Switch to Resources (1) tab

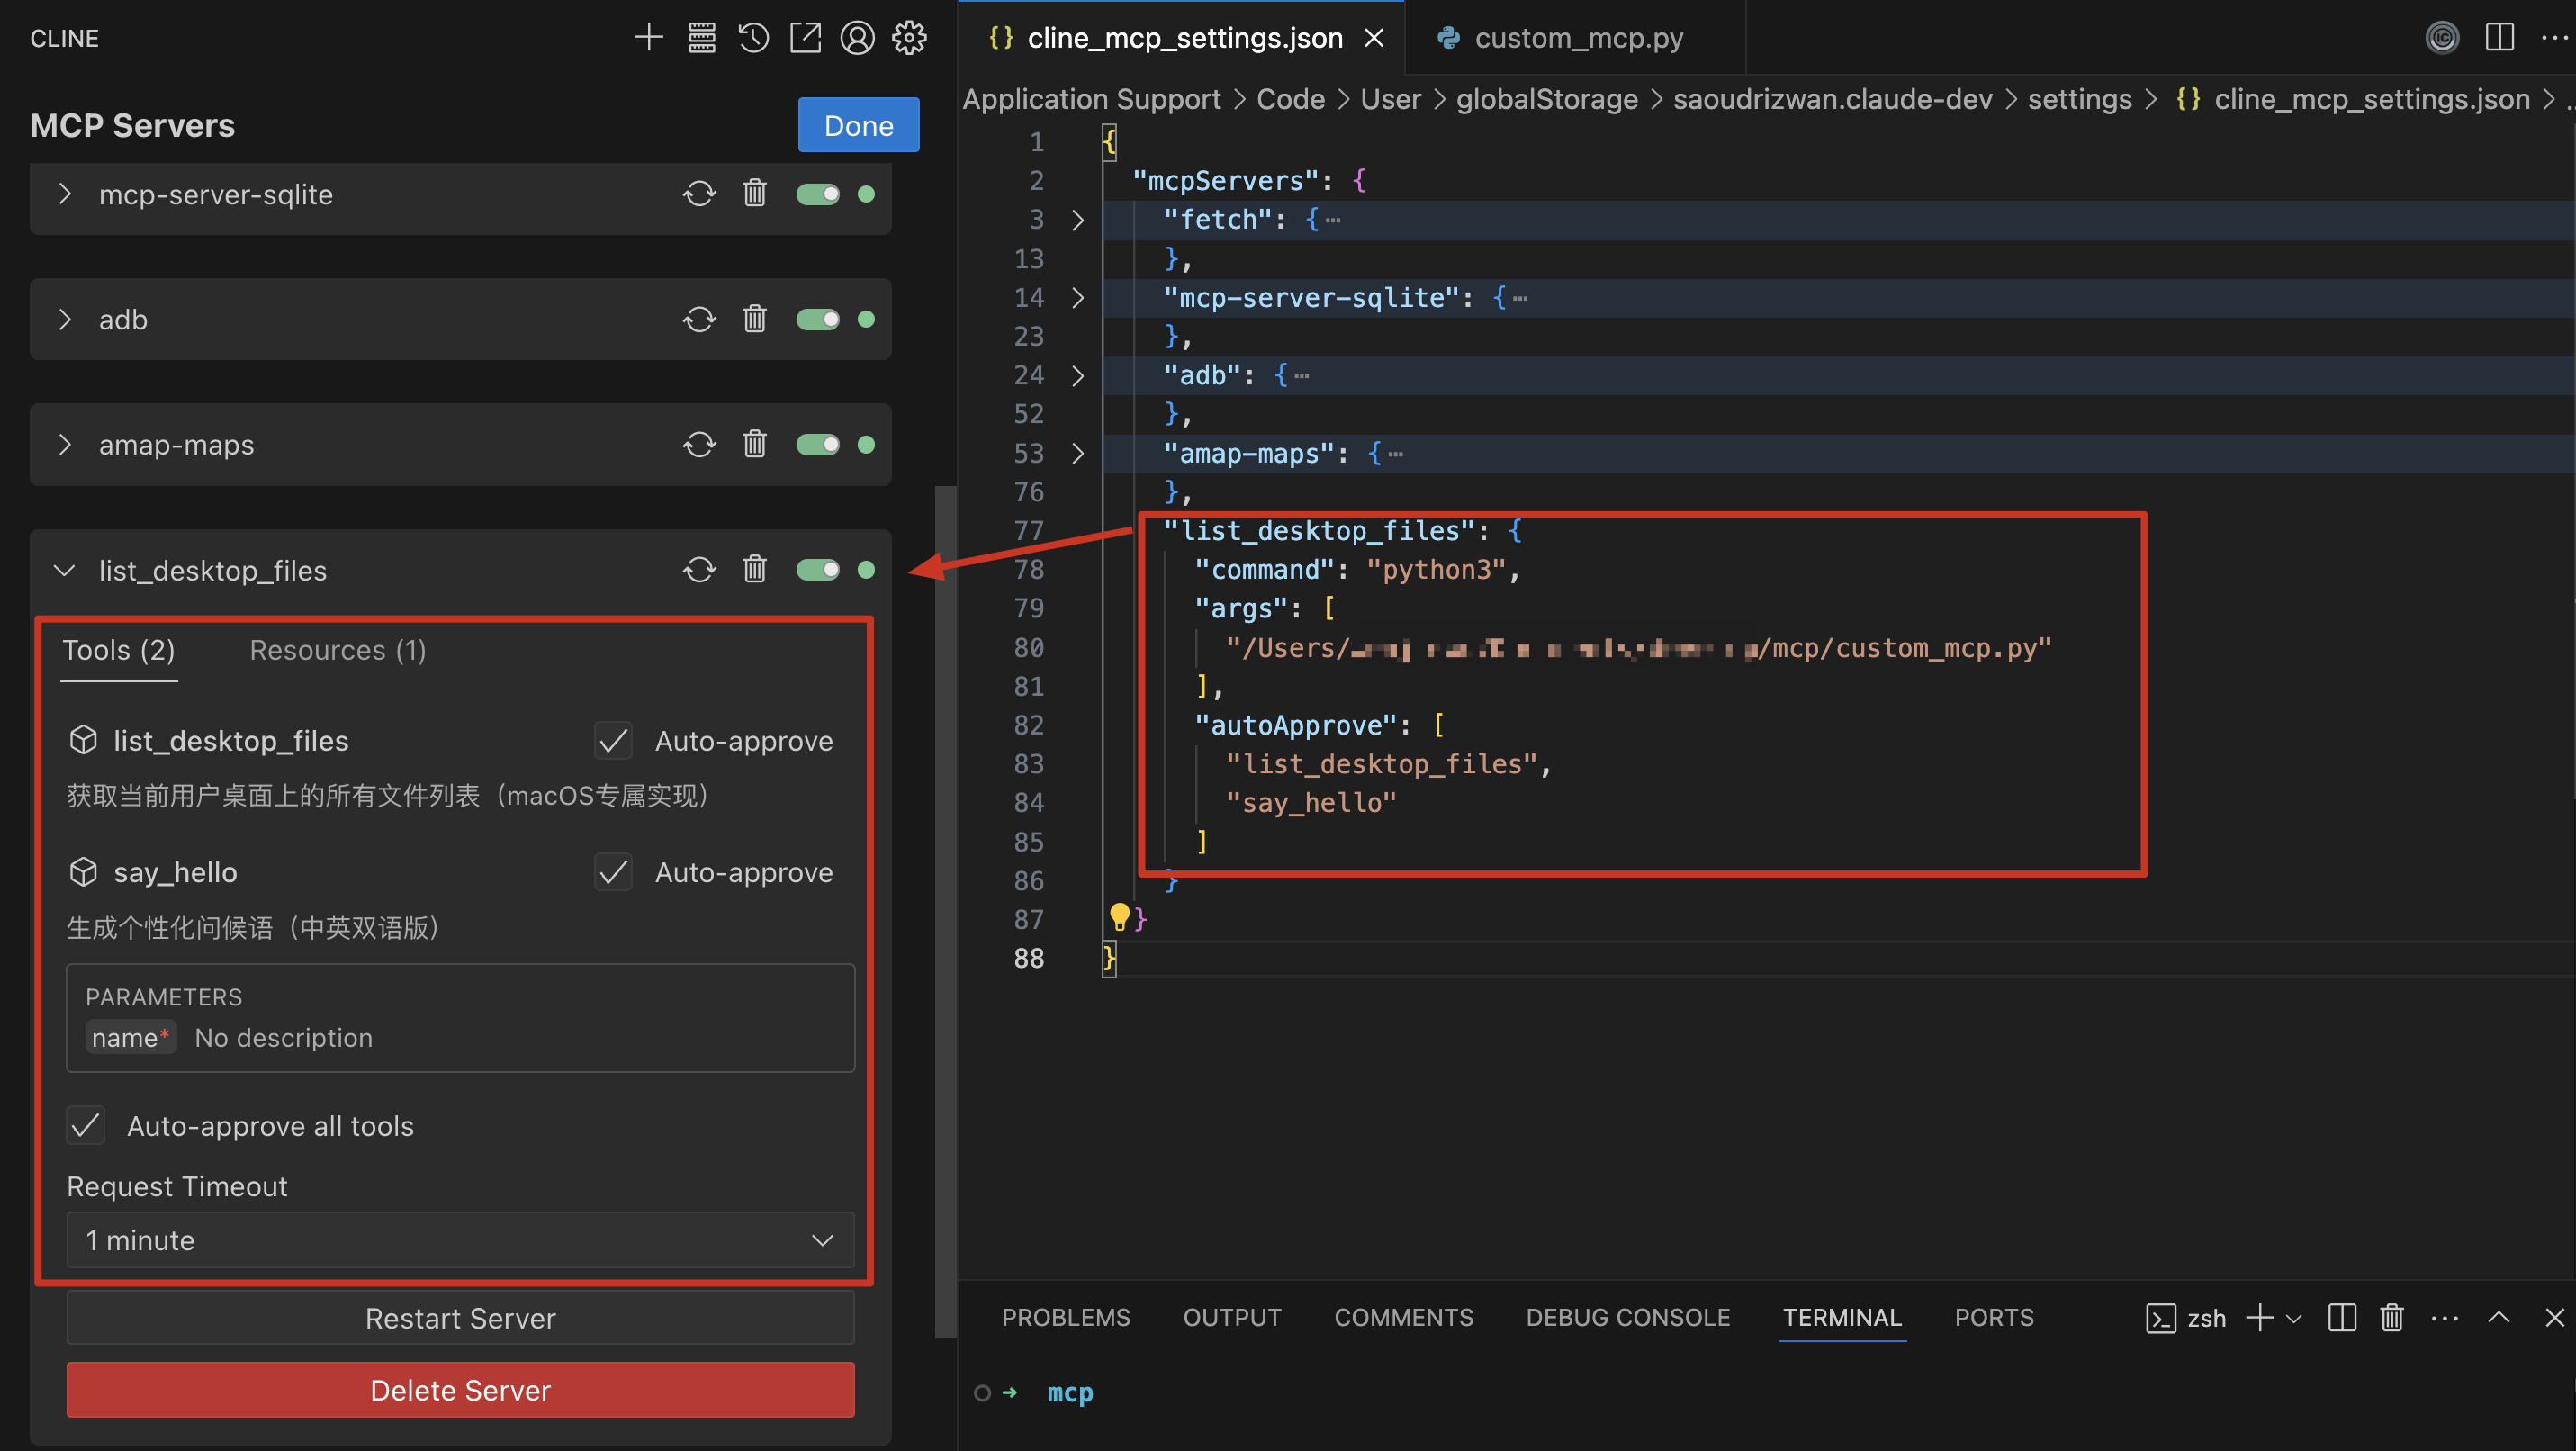click(337, 650)
